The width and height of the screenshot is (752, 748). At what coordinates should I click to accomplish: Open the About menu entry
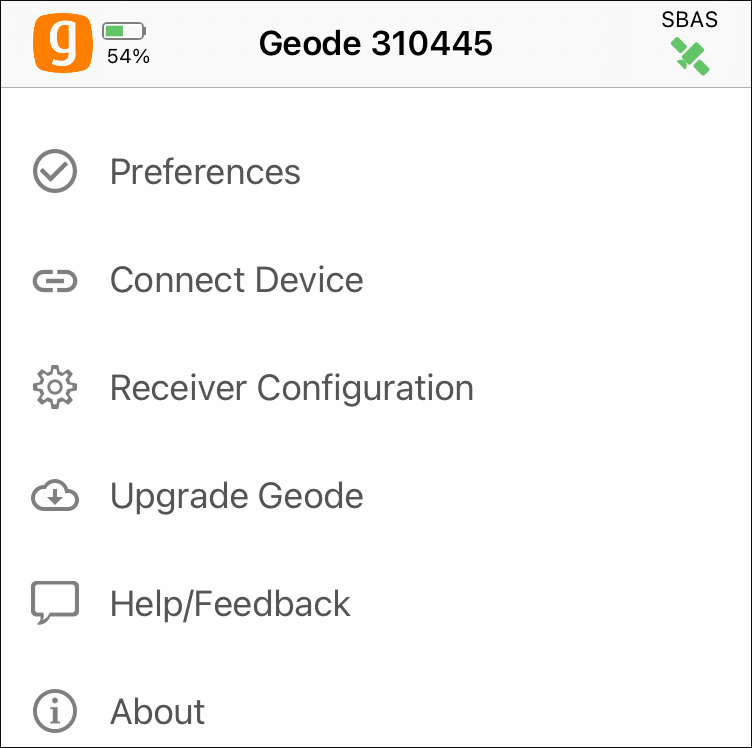click(157, 712)
